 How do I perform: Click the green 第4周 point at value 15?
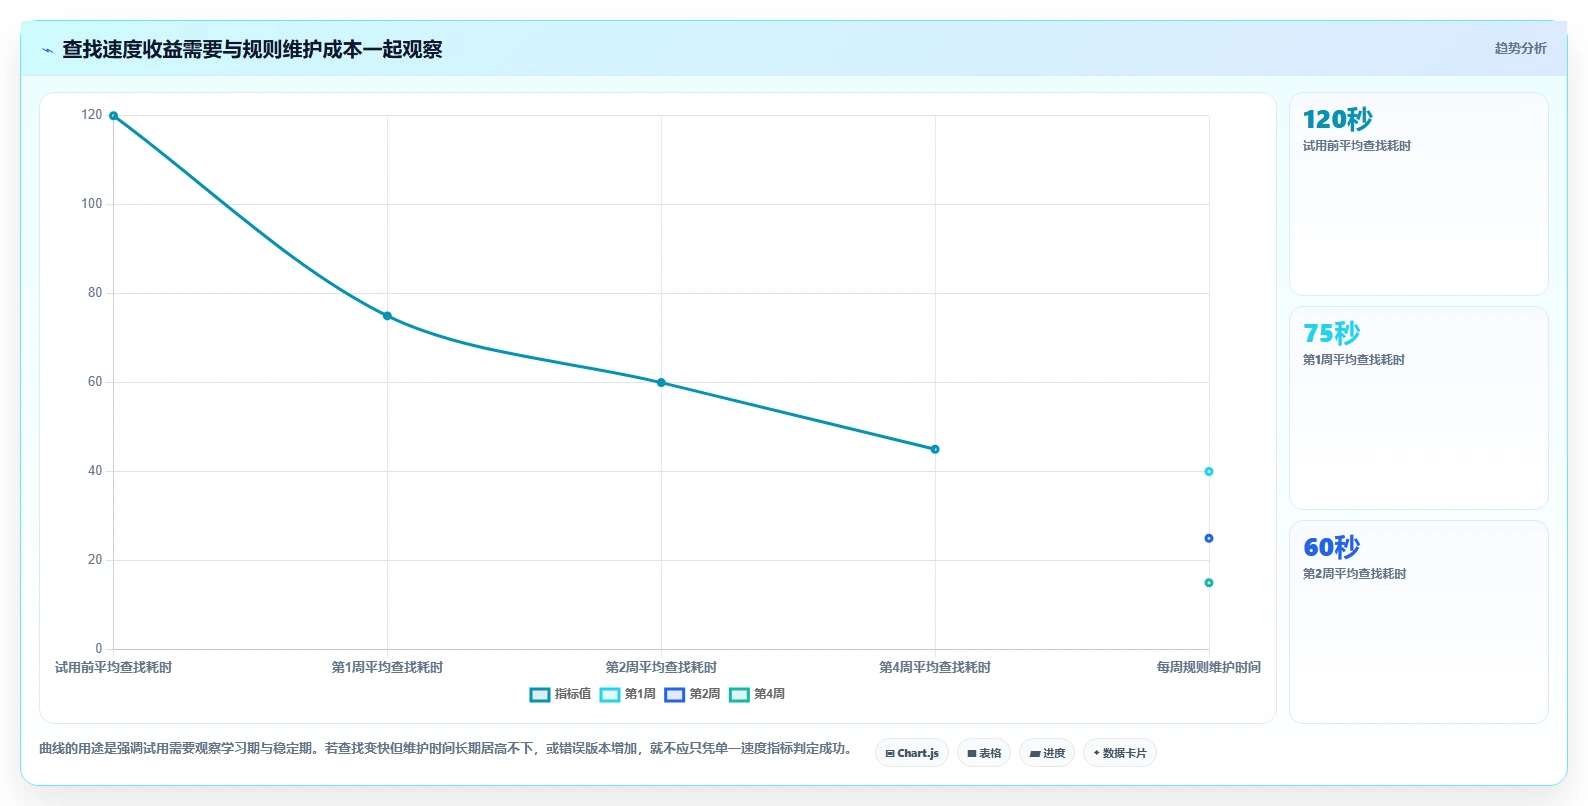pos(1209,583)
